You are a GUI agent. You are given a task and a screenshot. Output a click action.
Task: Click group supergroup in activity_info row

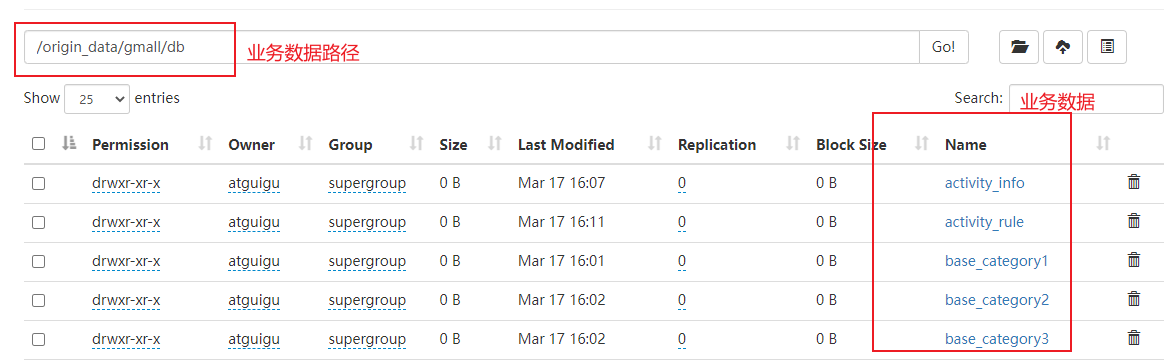pos(367,183)
